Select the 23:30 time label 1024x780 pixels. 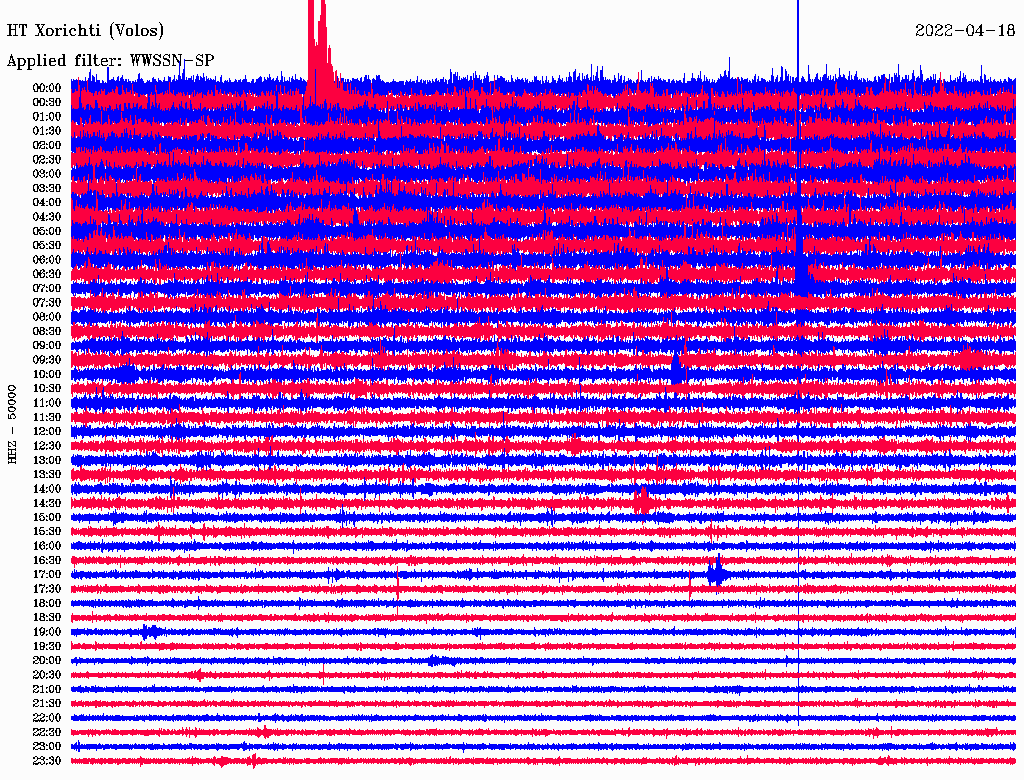tap(47, 761)
